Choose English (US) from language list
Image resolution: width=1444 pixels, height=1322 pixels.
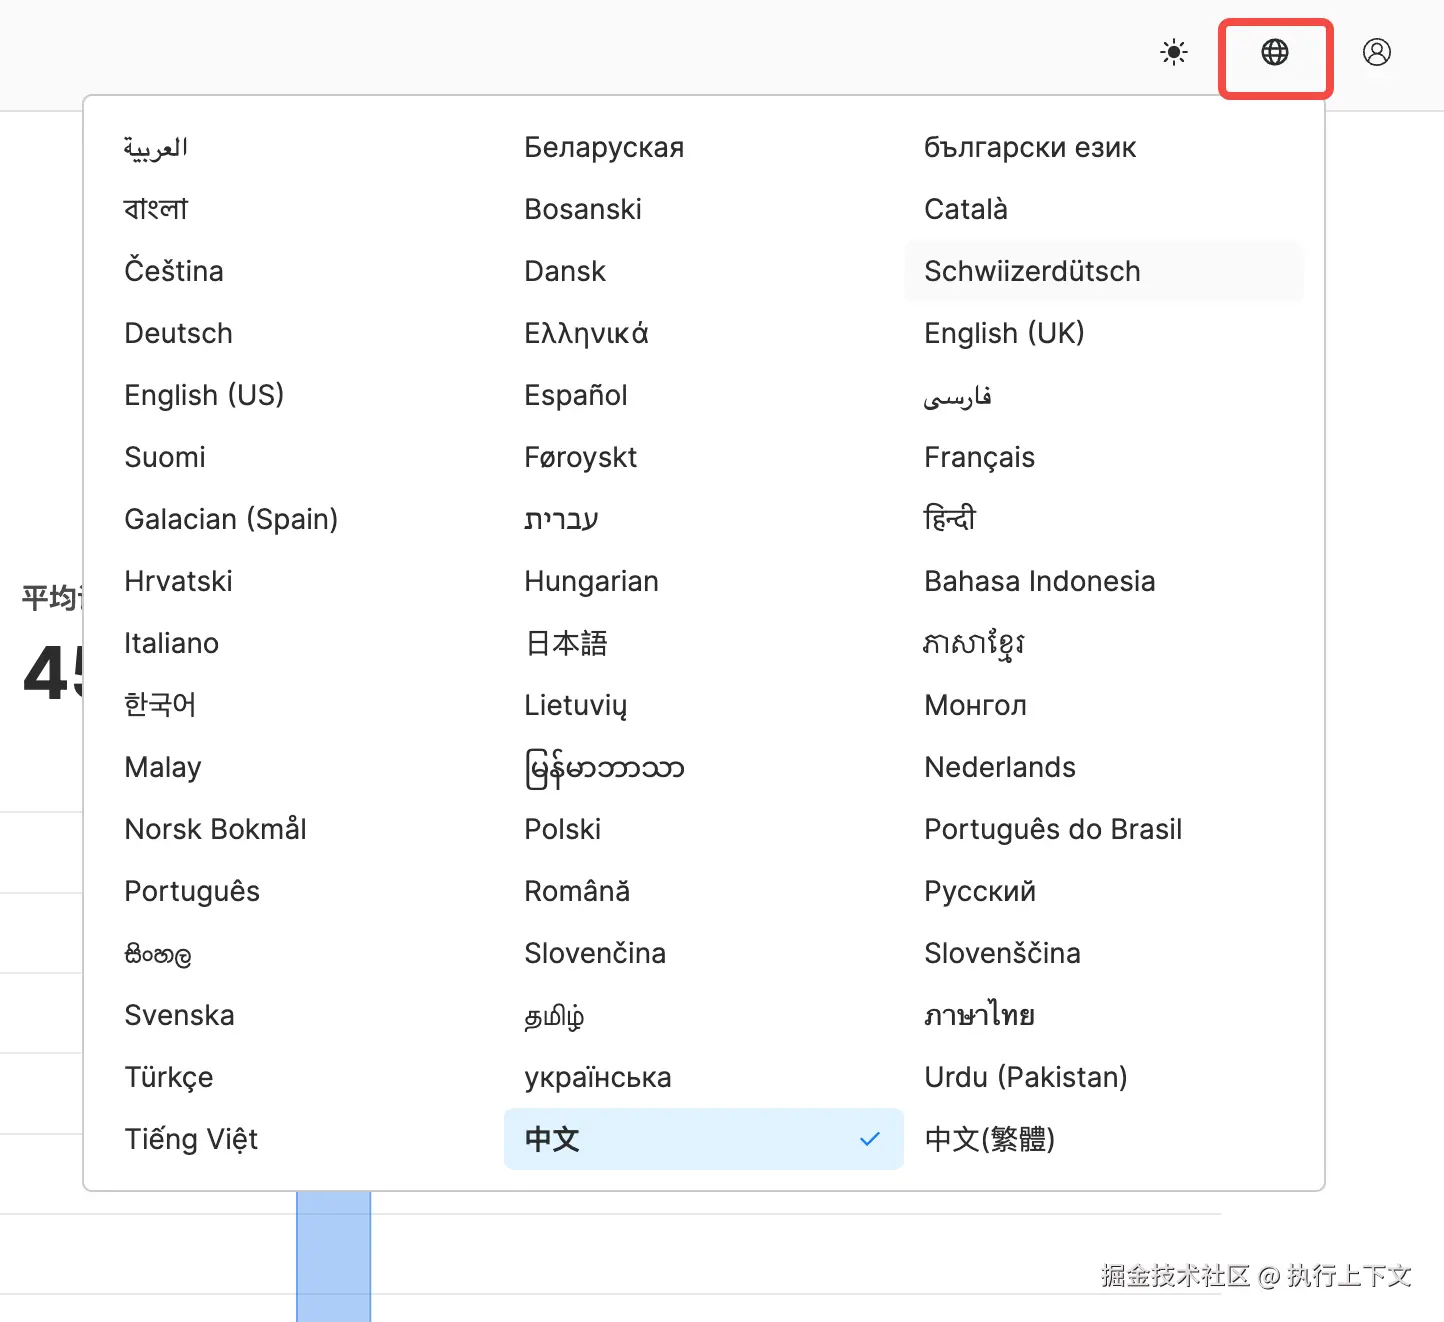coord(204,395)
